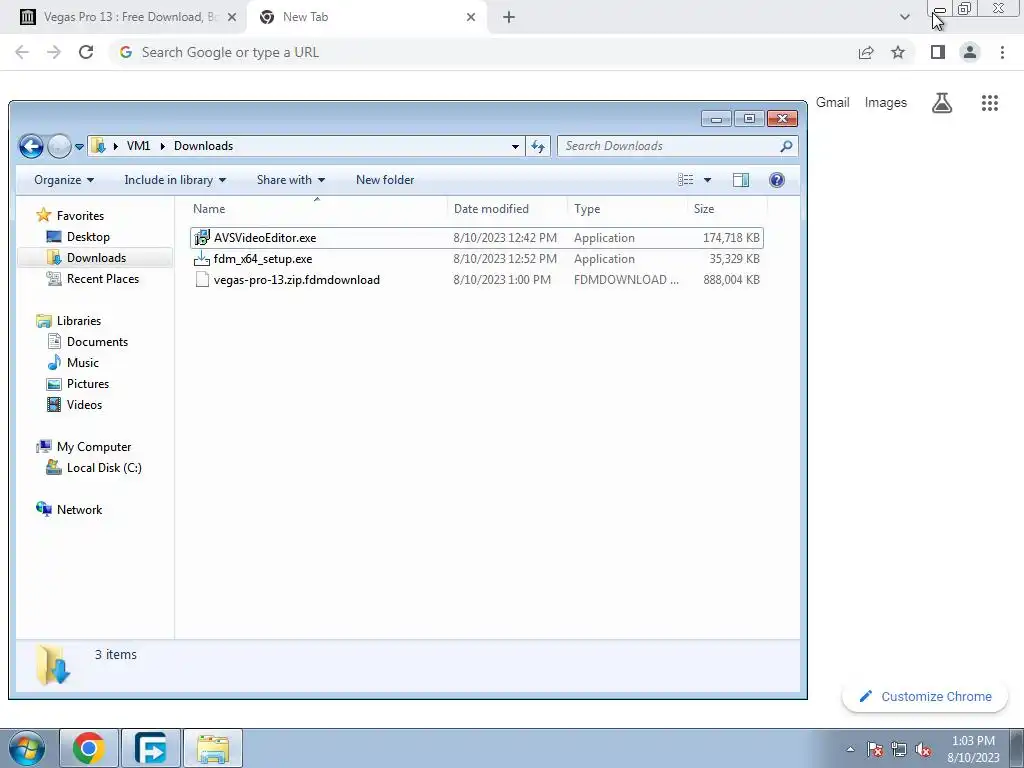
Task: Select Local Disk (C:)
Action: click(x=104, y=468)
